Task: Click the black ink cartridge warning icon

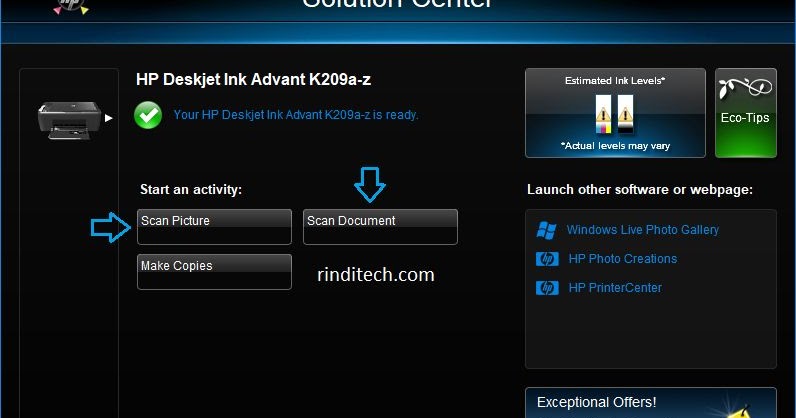Action: 625,115
